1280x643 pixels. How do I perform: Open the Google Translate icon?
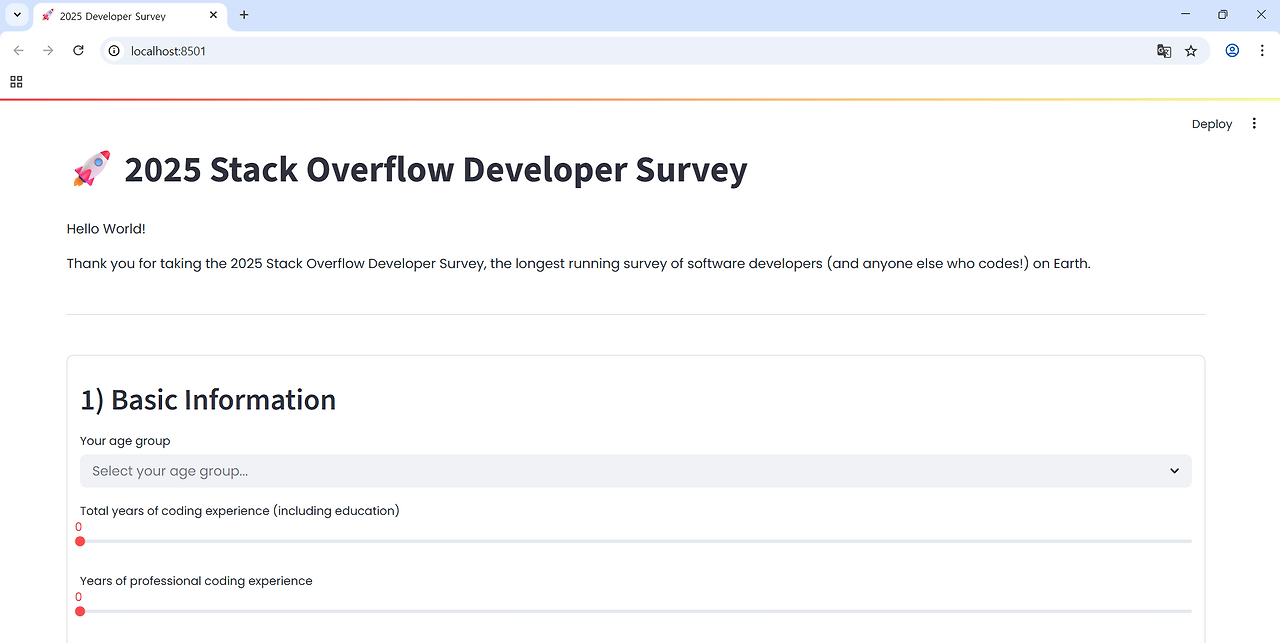[1164, 51]
